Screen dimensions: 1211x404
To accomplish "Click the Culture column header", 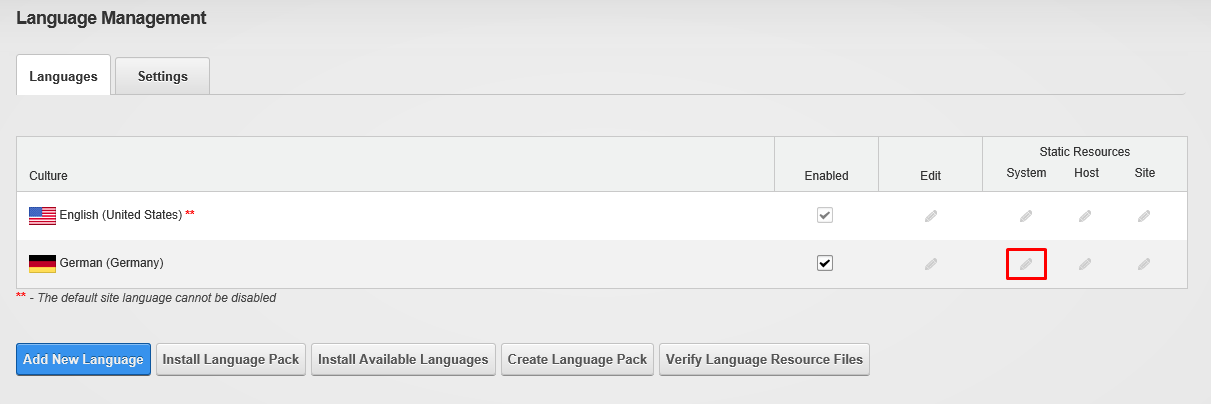I will (48, 175).
